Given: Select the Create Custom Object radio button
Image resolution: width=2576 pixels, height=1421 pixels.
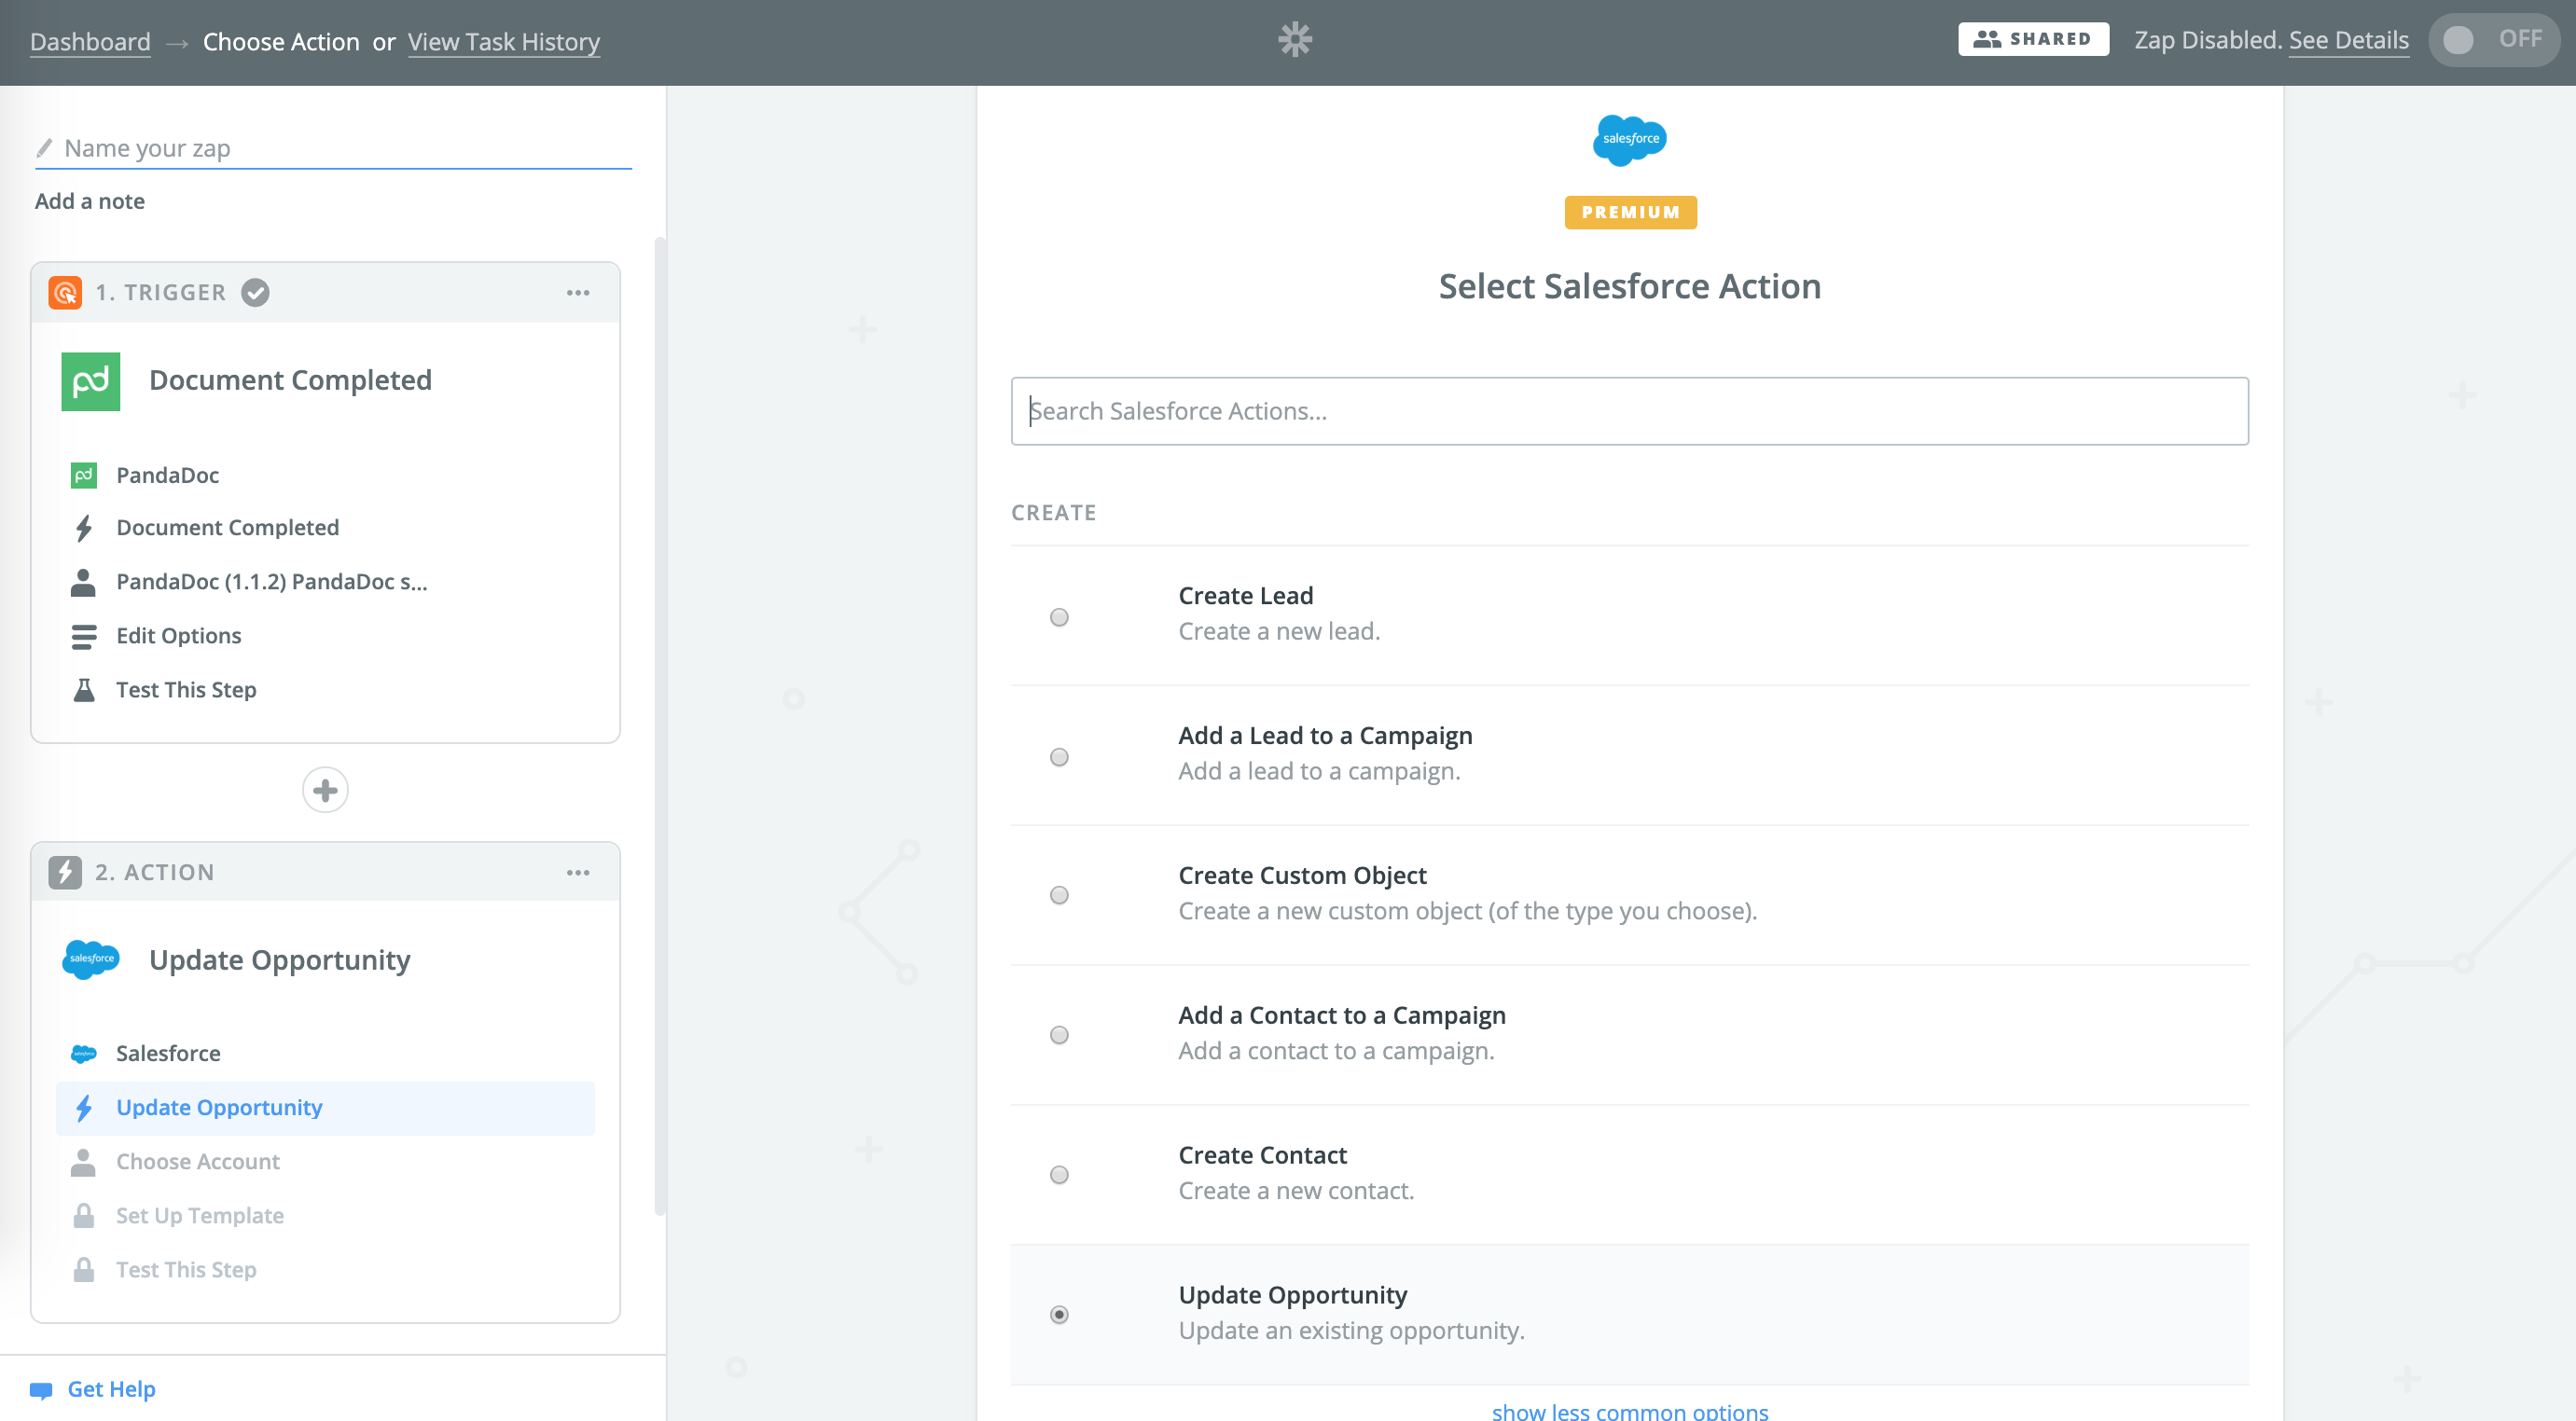Looking at the screenshot, I should pyautogui.click(x=1059, y=895).
